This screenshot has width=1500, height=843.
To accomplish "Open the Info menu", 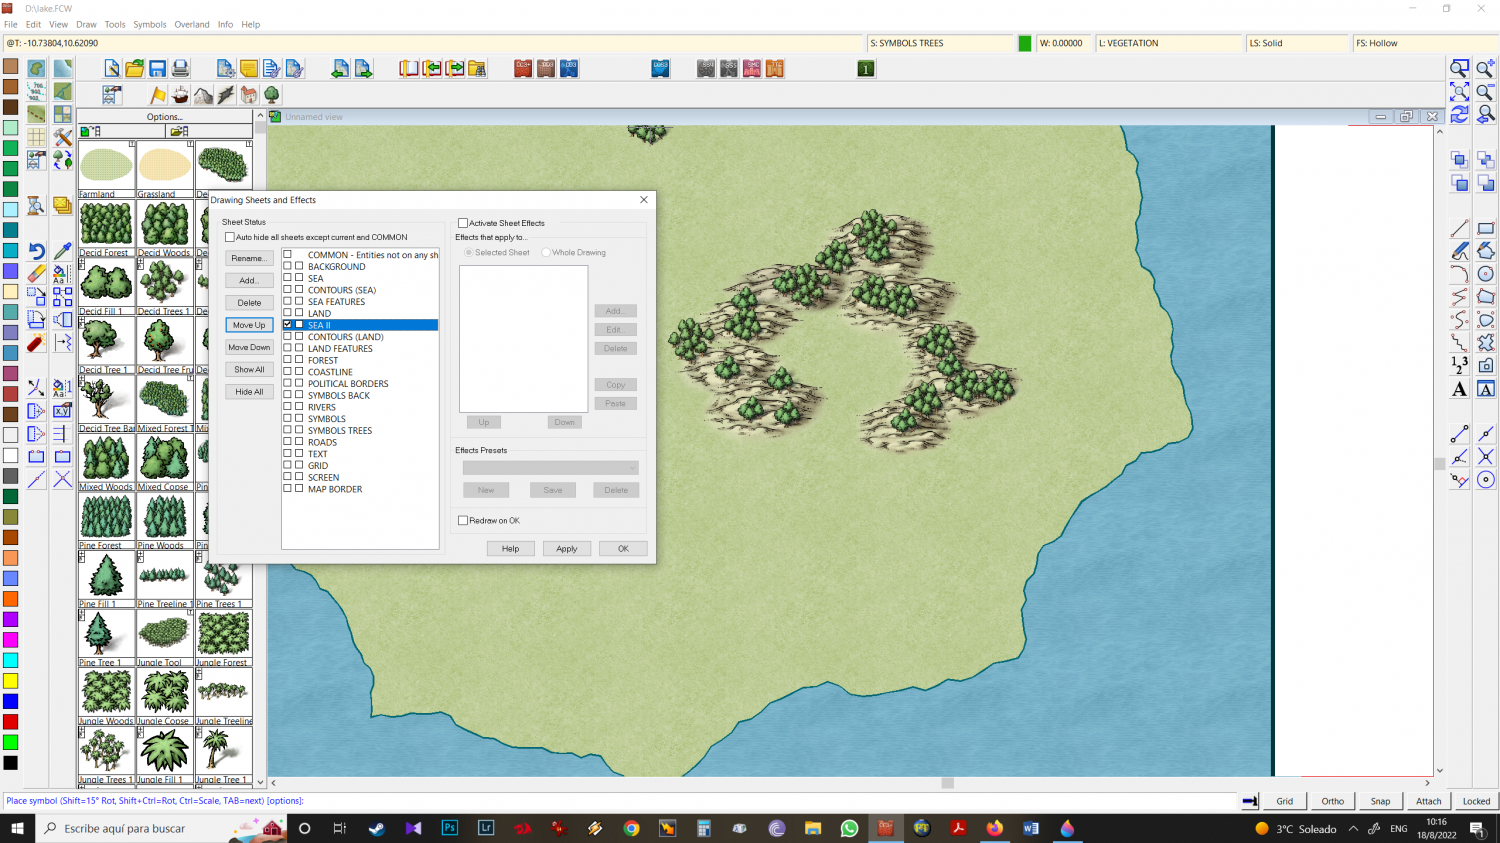I will (x=225, y=24).
